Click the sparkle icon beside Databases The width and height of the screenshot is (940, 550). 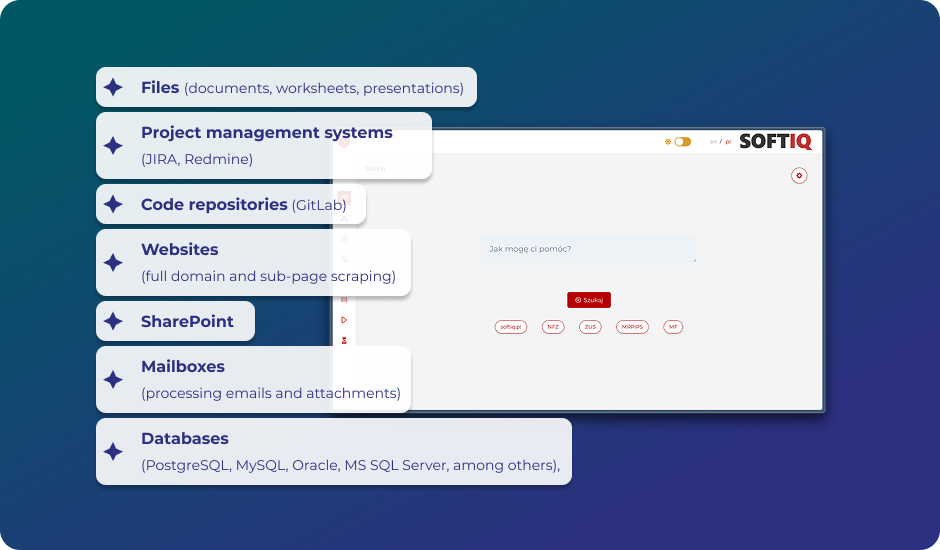pyautogui.click(x=114, y=452)
